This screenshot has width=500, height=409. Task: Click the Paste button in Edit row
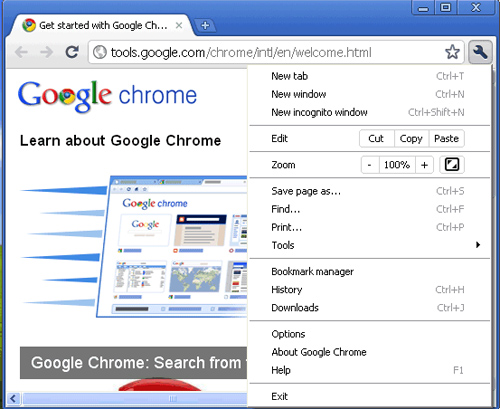pos(447,138)
